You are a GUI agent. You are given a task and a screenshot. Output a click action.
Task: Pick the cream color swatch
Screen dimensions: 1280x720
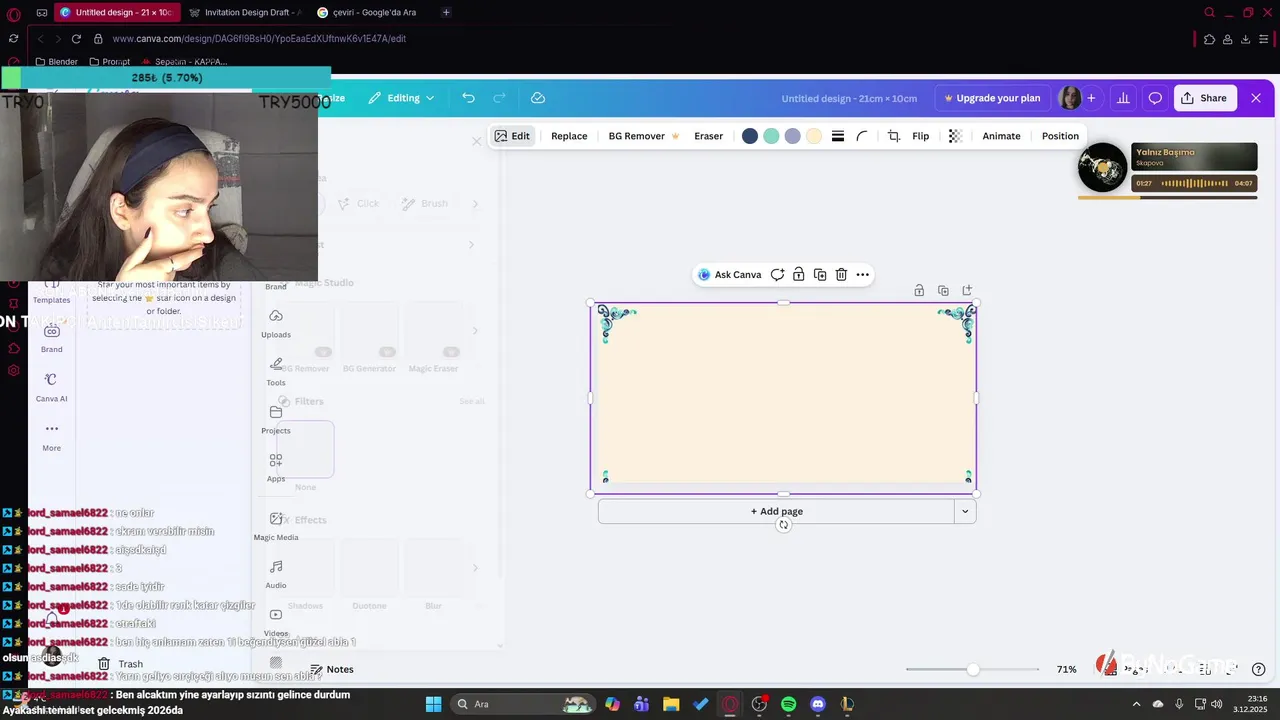pos(814,136)
